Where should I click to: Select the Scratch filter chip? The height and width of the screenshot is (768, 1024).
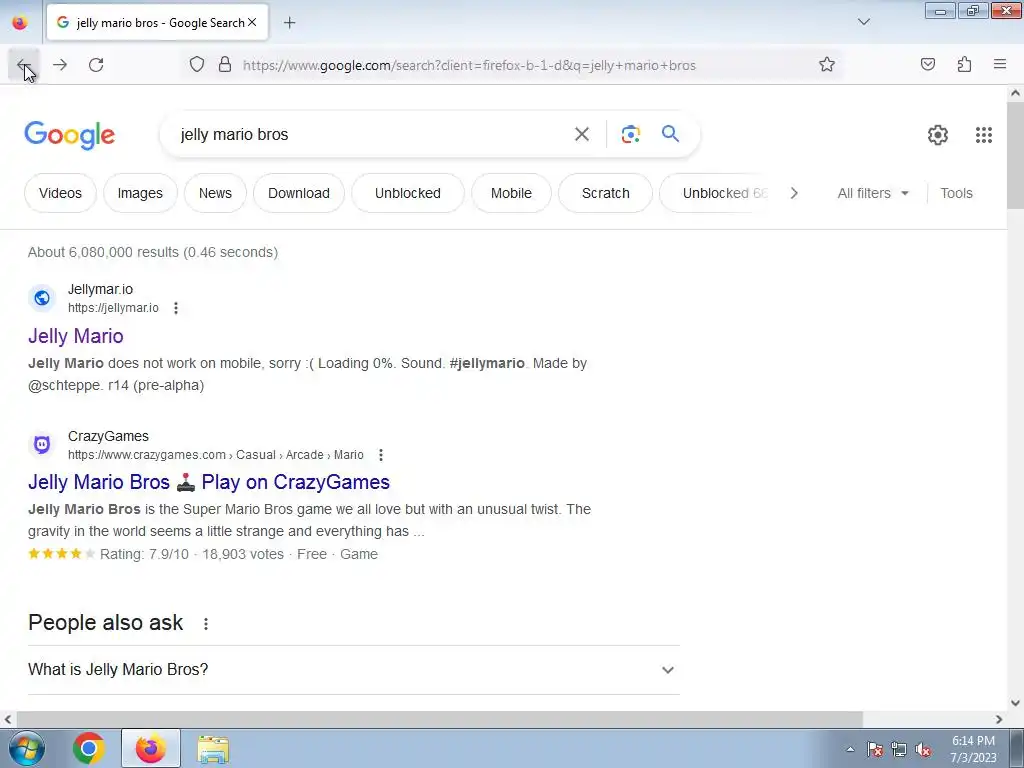click(605, 193)
